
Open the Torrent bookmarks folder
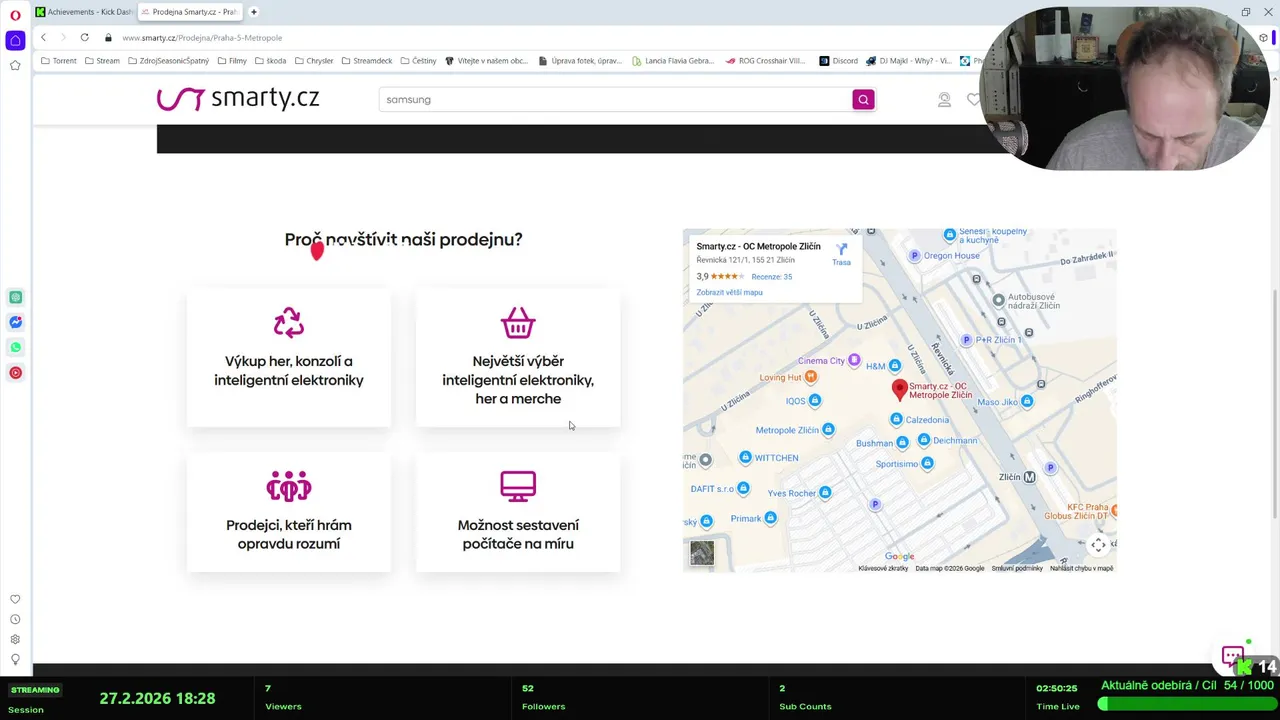tap(59, 61)
